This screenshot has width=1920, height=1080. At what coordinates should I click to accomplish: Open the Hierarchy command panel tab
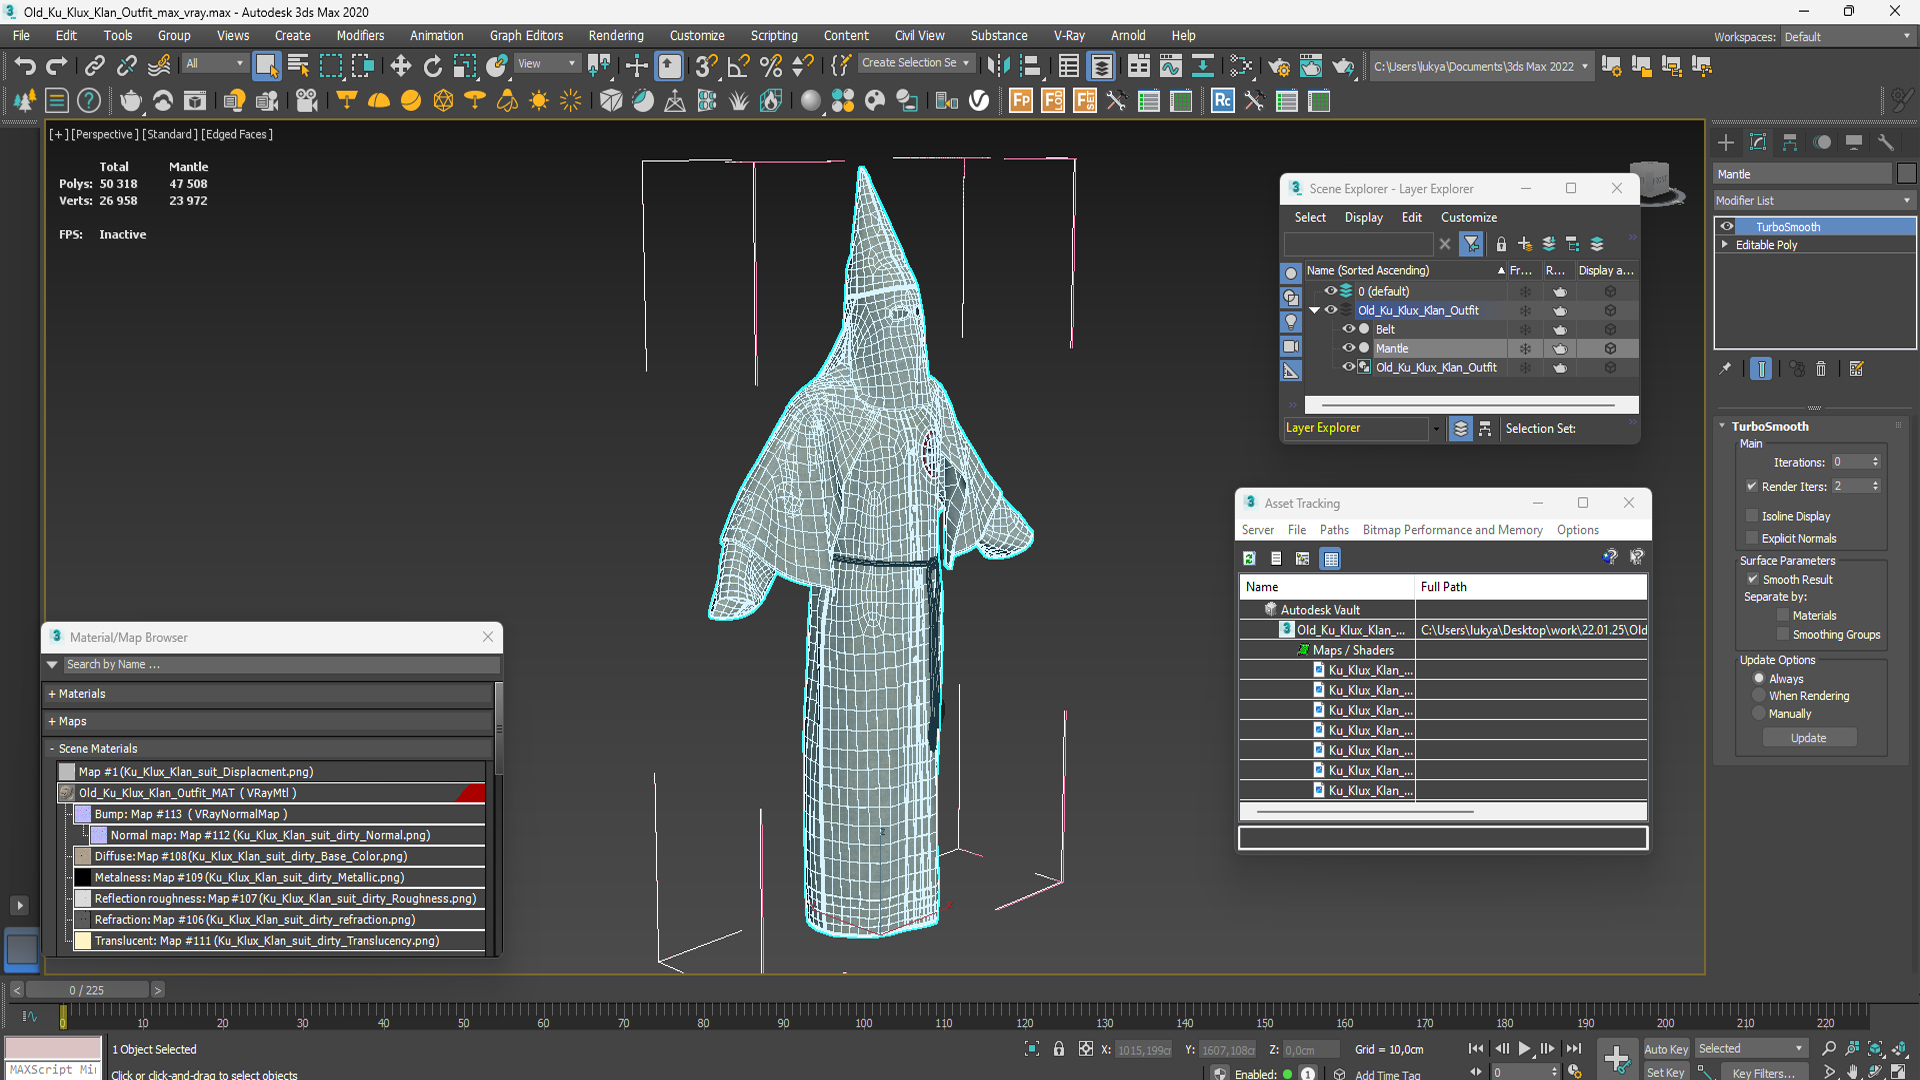[1790, 142]
